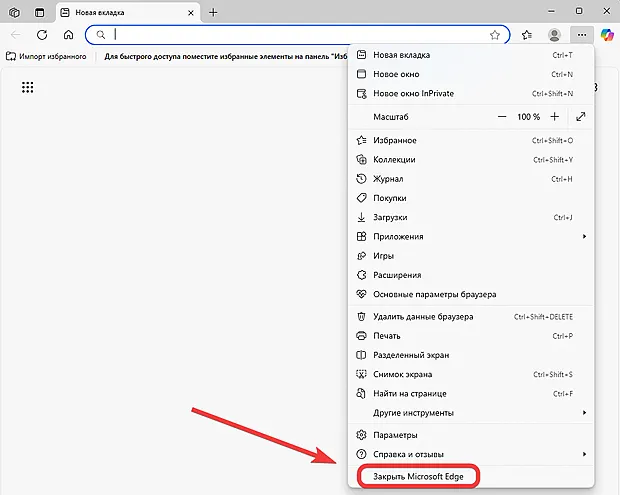Viewport: 620px width, 495px height.
Task: Open Коллекции menu entry
Action: pos(471,160)
